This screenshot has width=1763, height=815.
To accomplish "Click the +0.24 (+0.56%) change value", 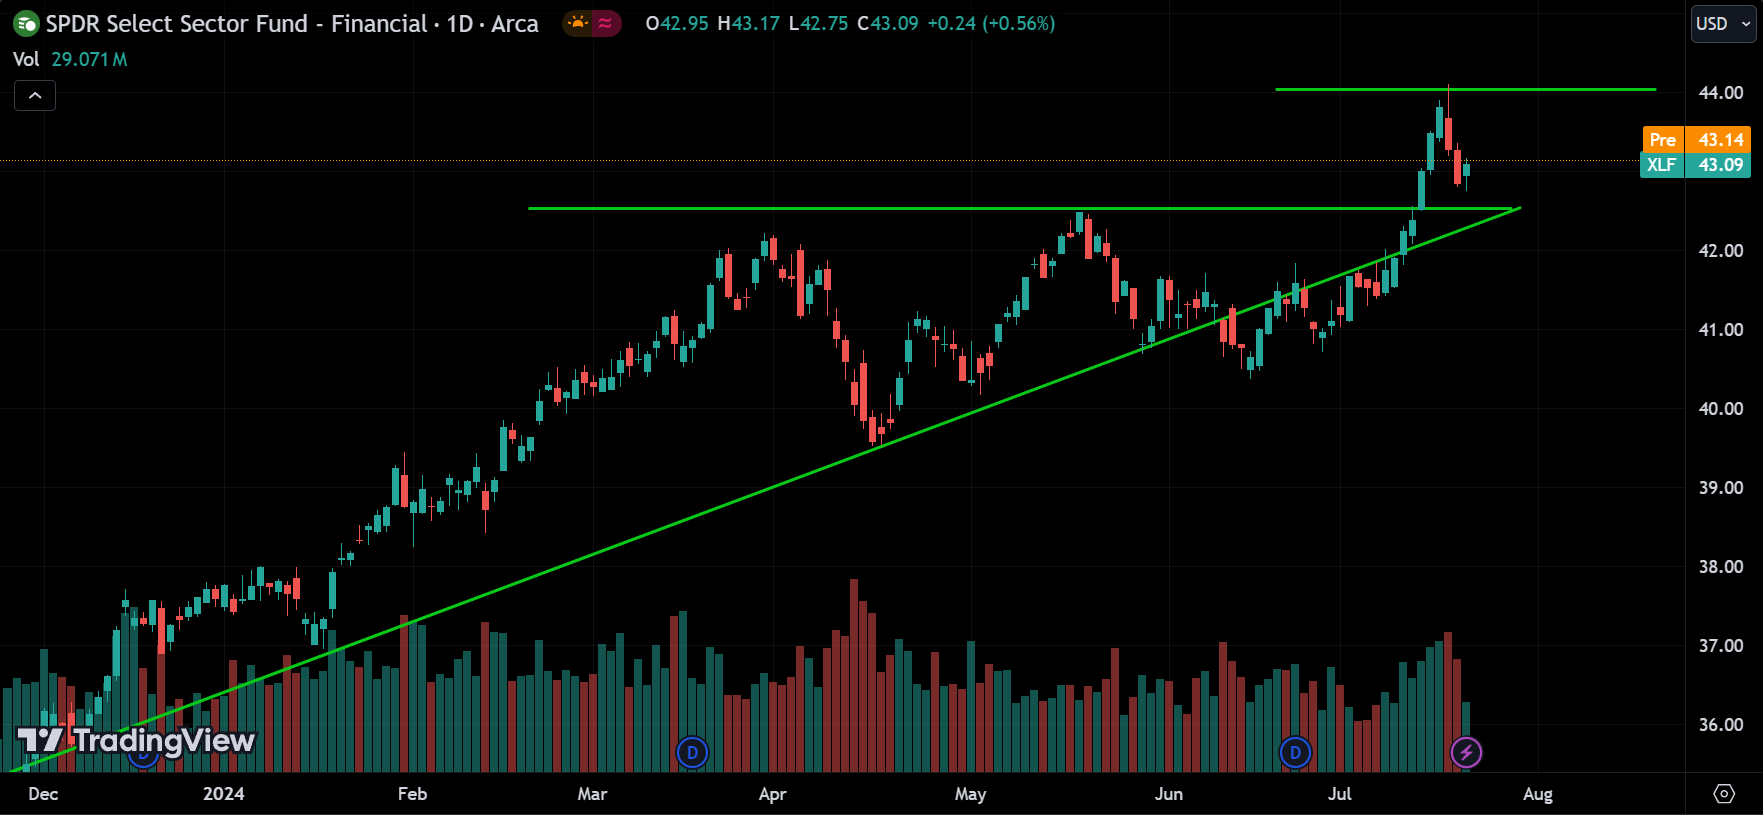I will (x=991, y=23).
